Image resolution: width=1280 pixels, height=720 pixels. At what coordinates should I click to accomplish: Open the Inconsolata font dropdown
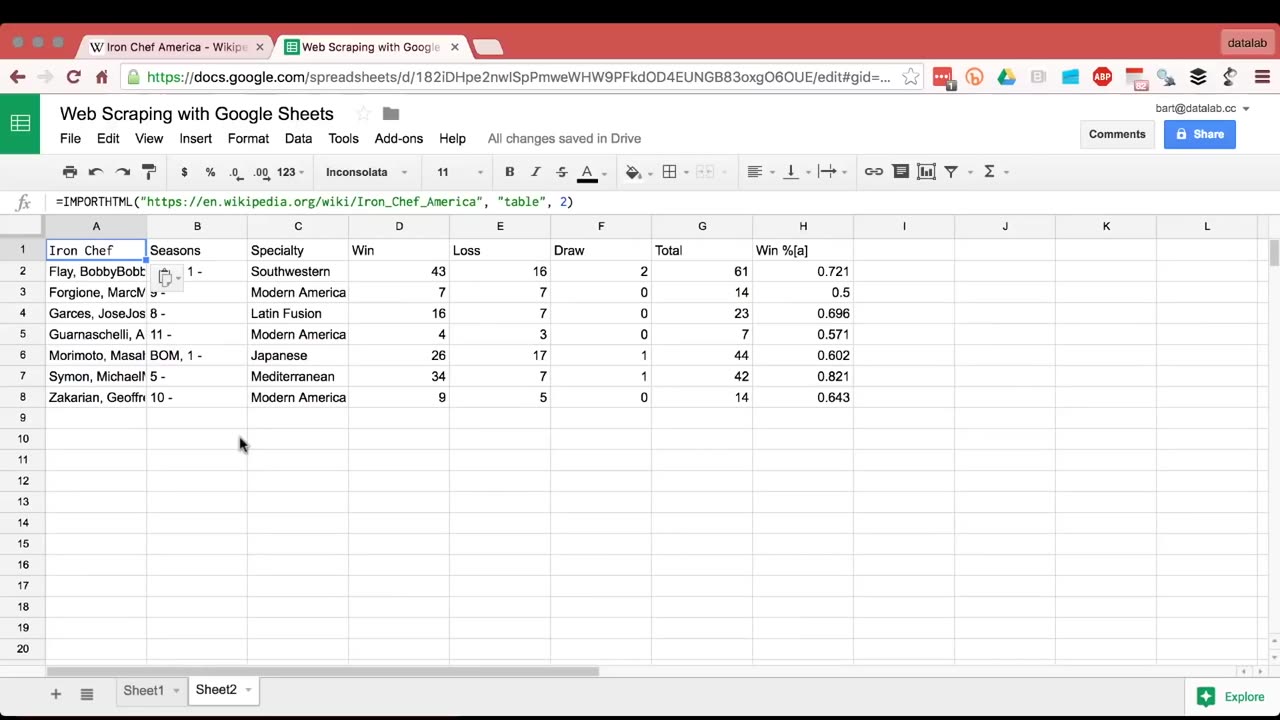click(366, 172)
